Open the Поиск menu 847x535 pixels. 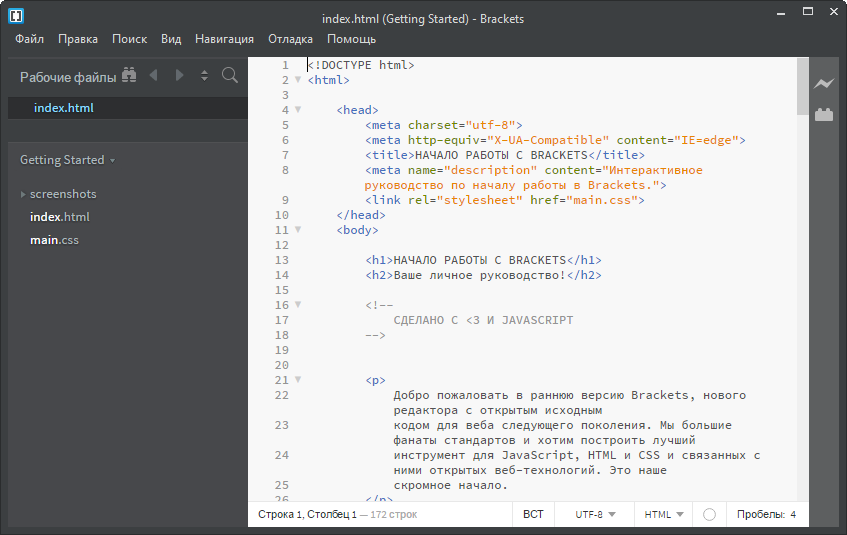point(129,39)
